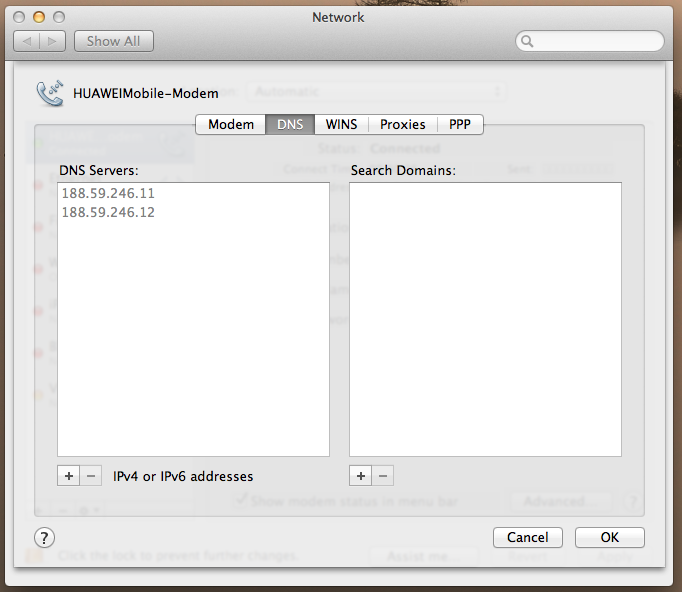Click the Show All button
The image size is (682, 592).
pyautogui.click(x=114, y=41)
